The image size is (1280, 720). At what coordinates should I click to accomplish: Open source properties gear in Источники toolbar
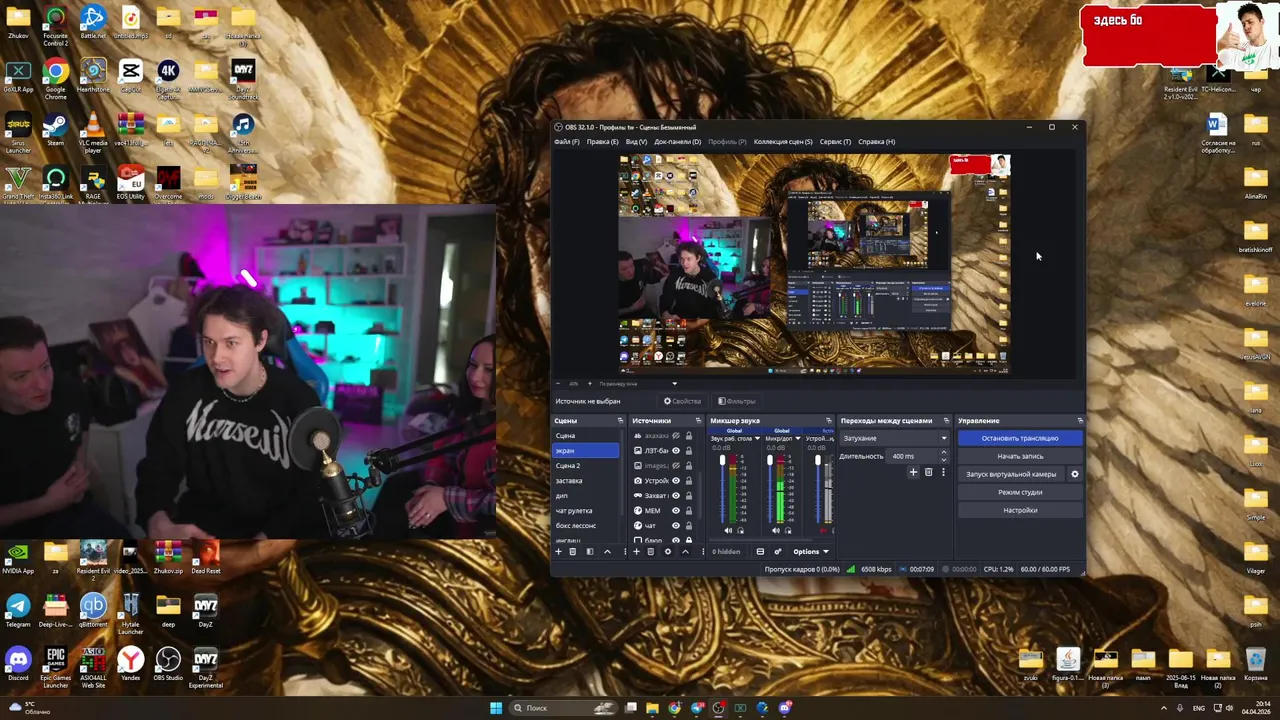click(x=668, y=552)
